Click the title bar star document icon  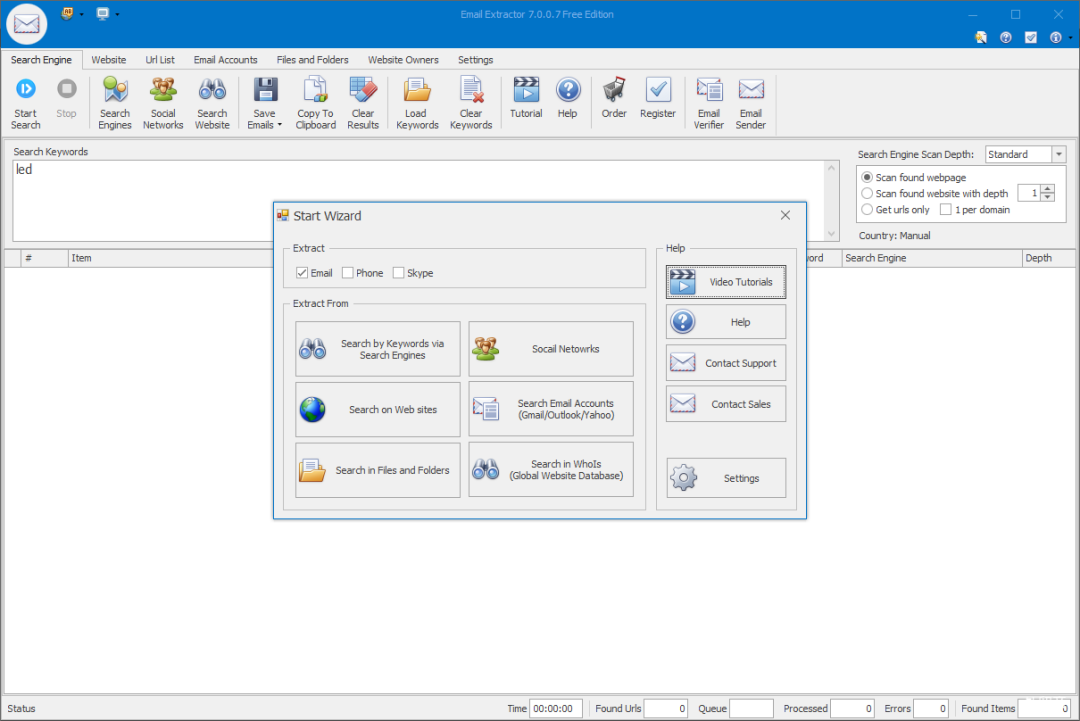pyautogui.click(x=981, y=37)
